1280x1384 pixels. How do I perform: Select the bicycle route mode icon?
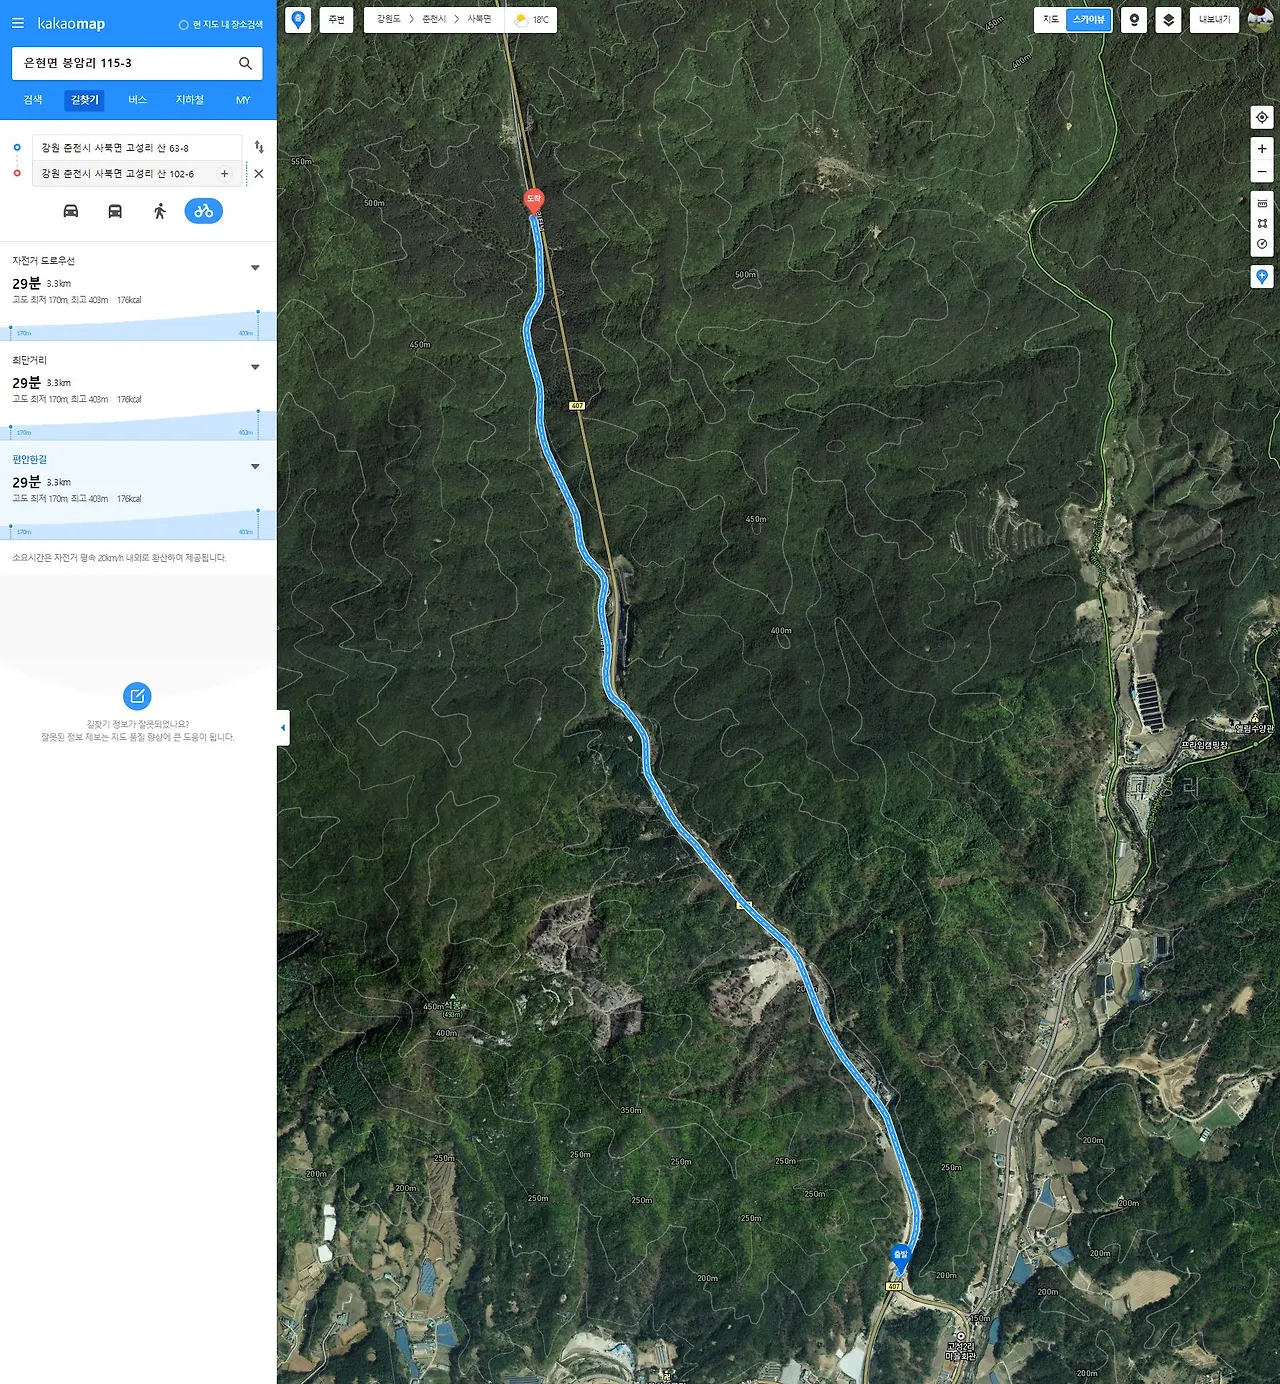coord(203,211)
